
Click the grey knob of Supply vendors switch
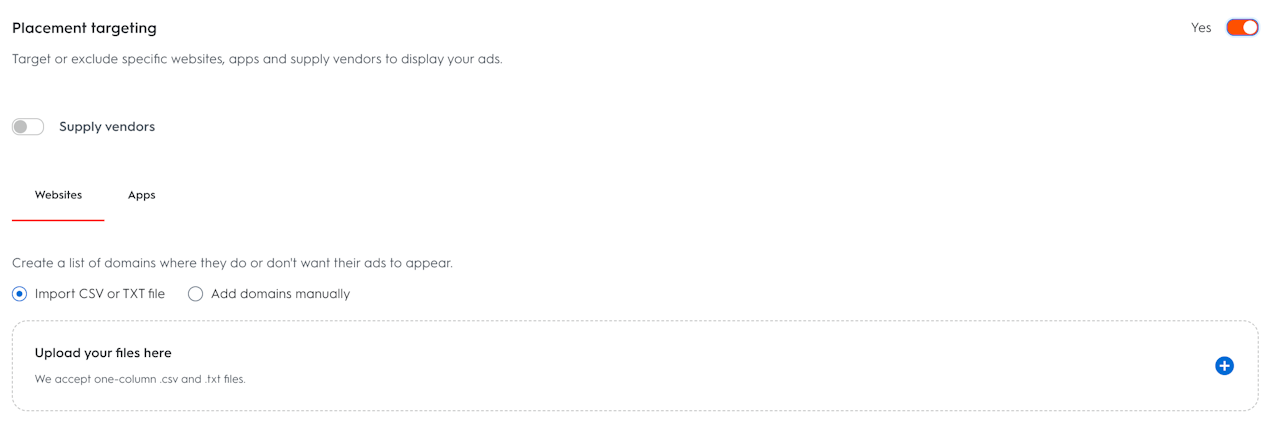tap(21, 127)
